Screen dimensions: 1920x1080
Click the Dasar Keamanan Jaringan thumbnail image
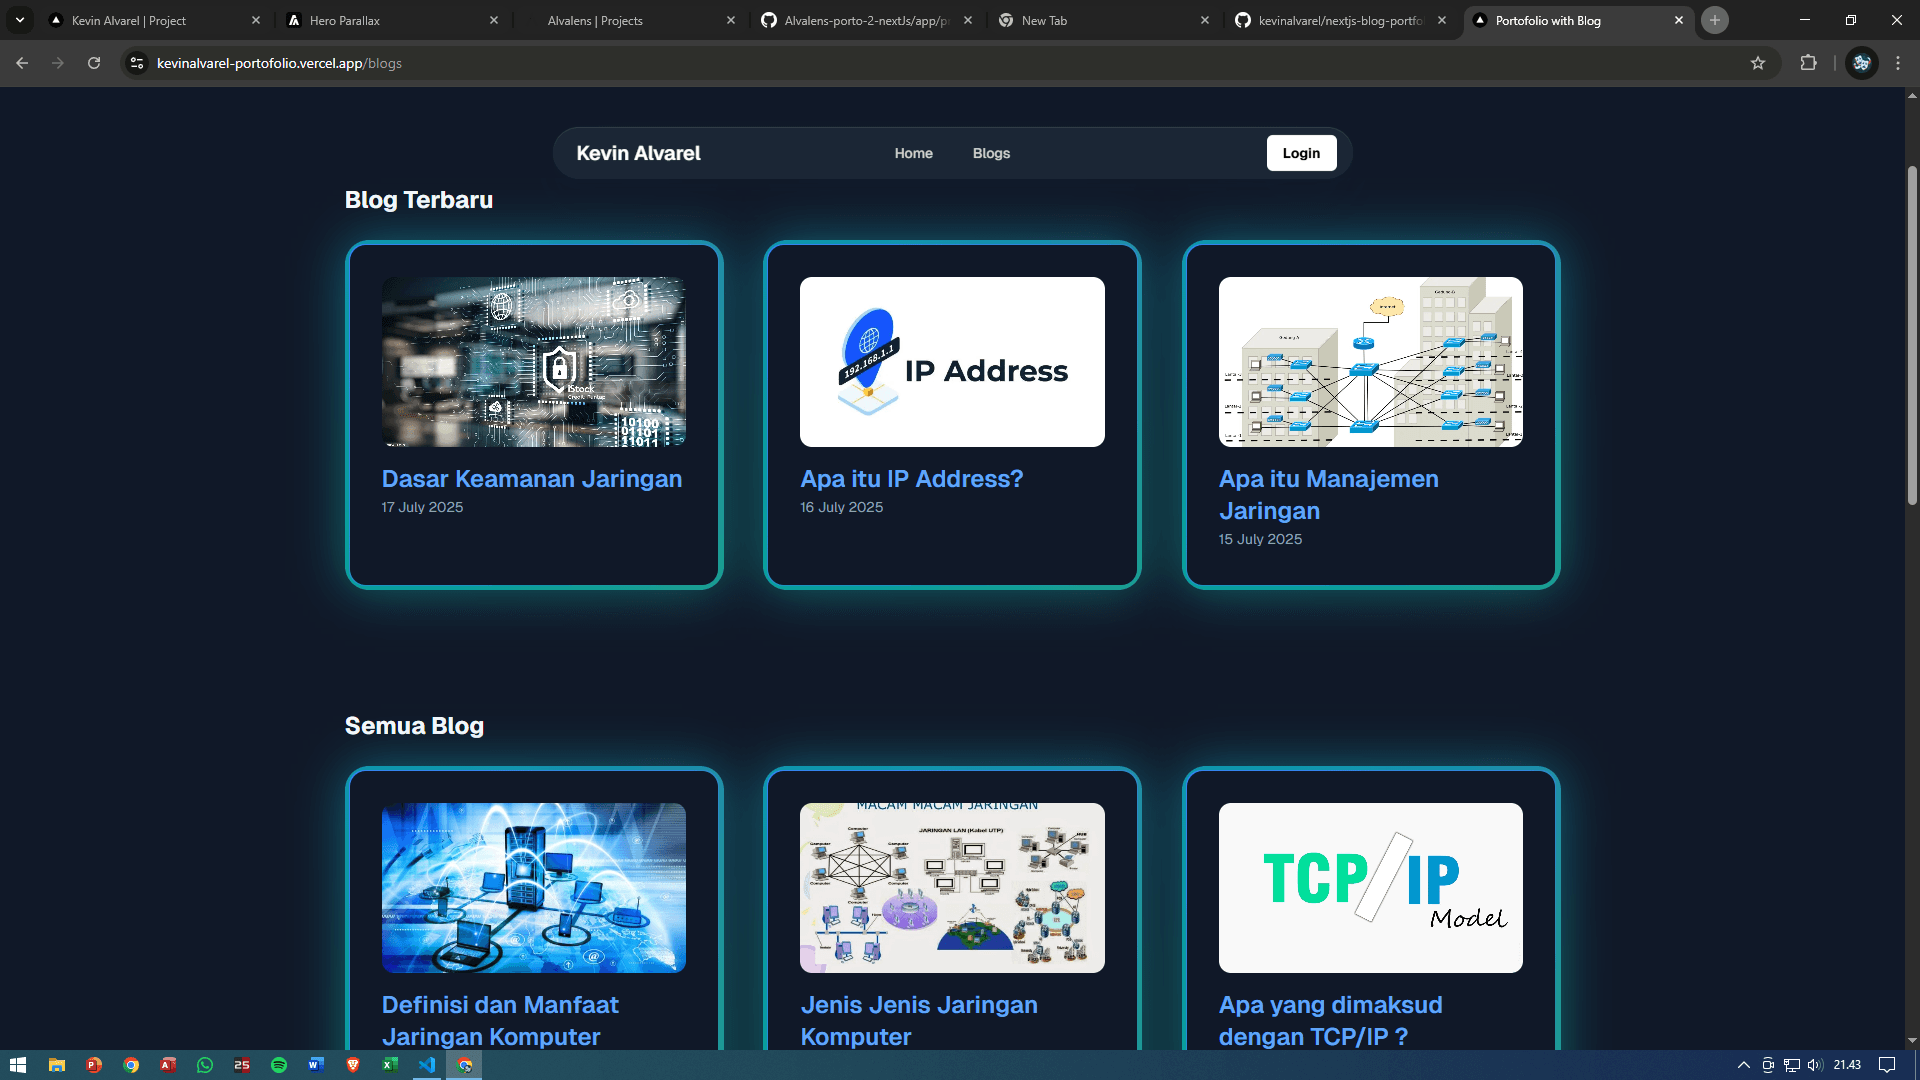click(533, 361)
